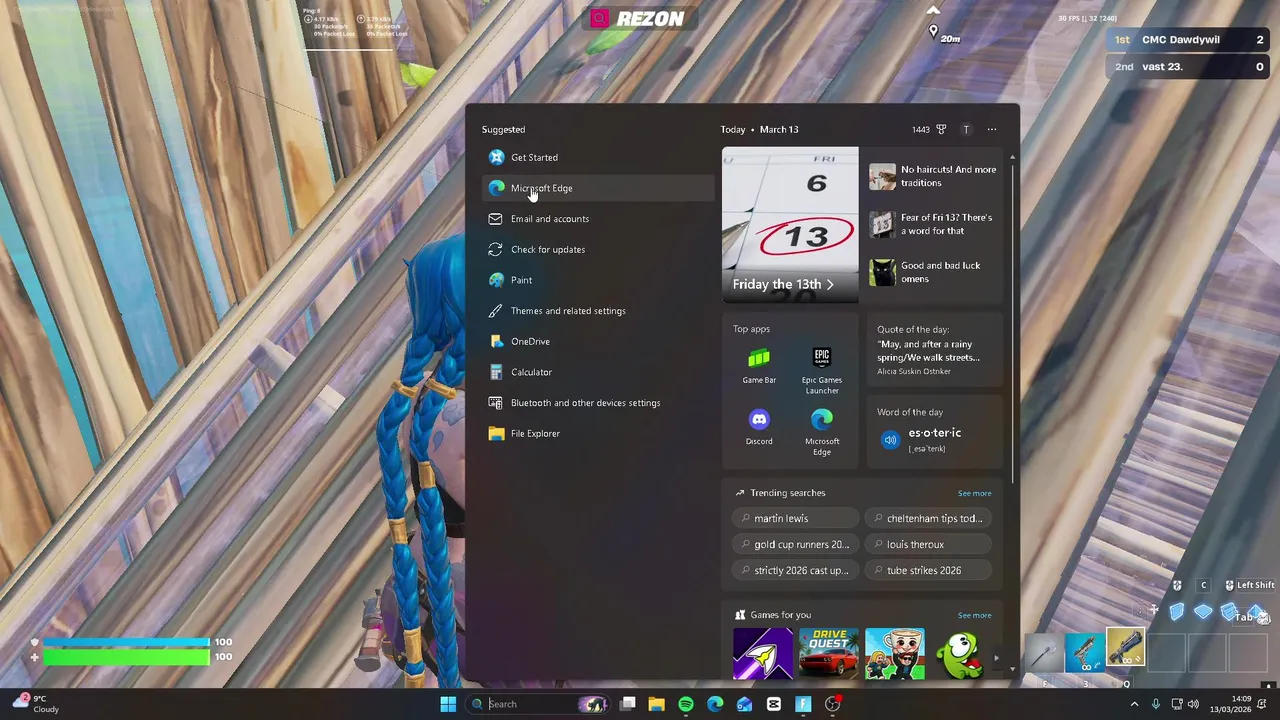
Task: Open File Explorer from the Suggested list
Action: point(598,433)
